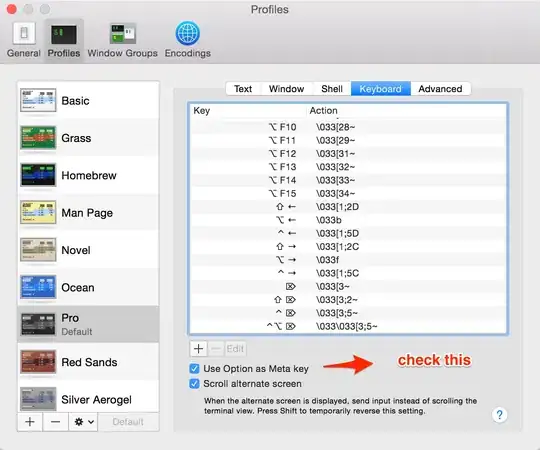Open the gear actions dropdown menu
This screenshot has width=540, height=450.
click(84, 422)
